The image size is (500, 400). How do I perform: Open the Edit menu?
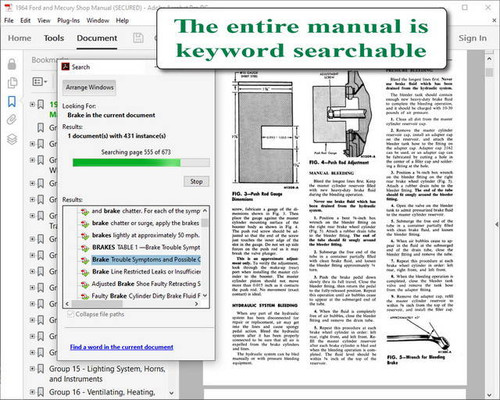tap(25, 21)
